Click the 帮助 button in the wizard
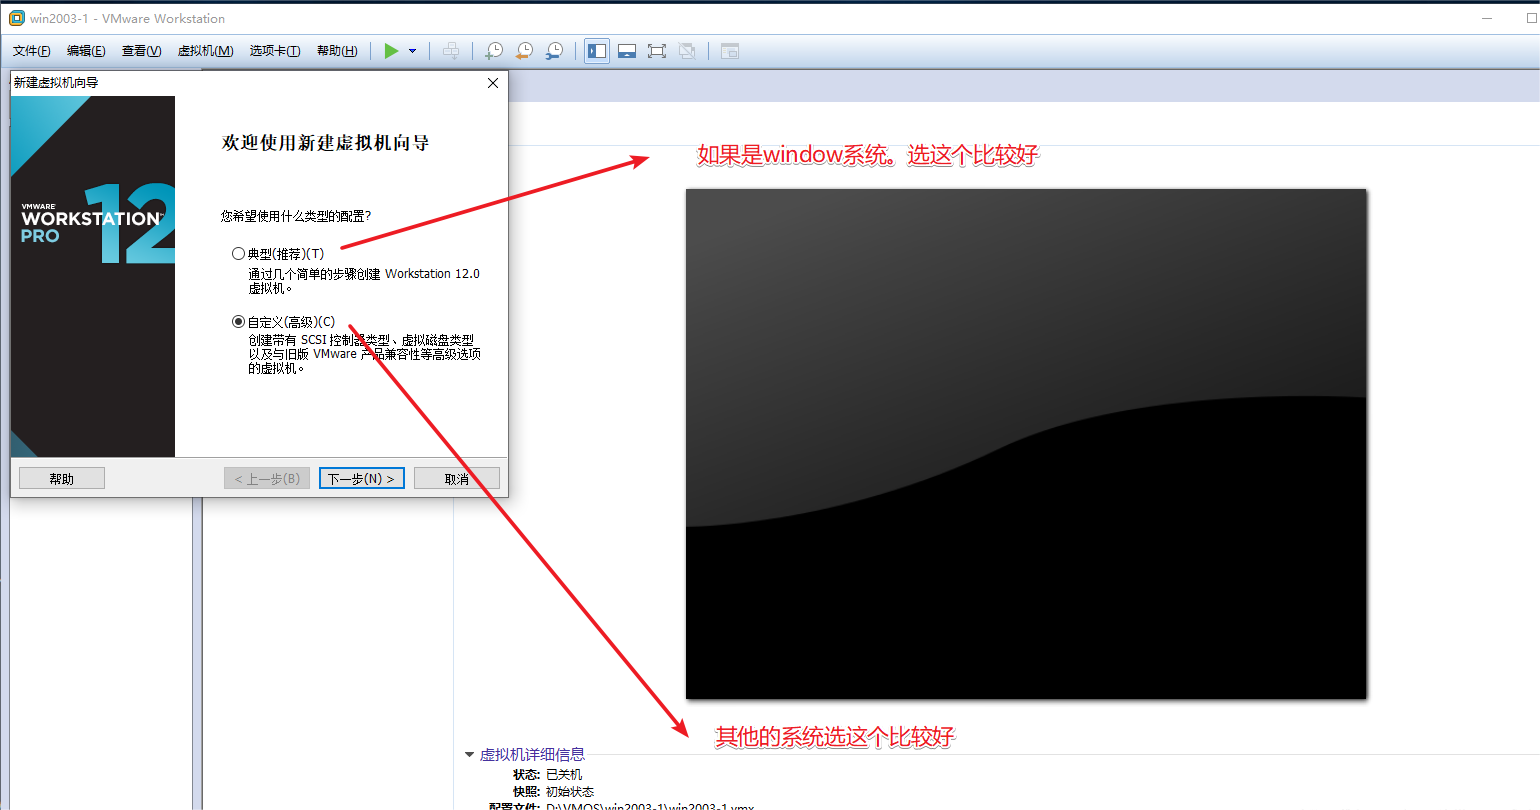 tap(61, 477)
